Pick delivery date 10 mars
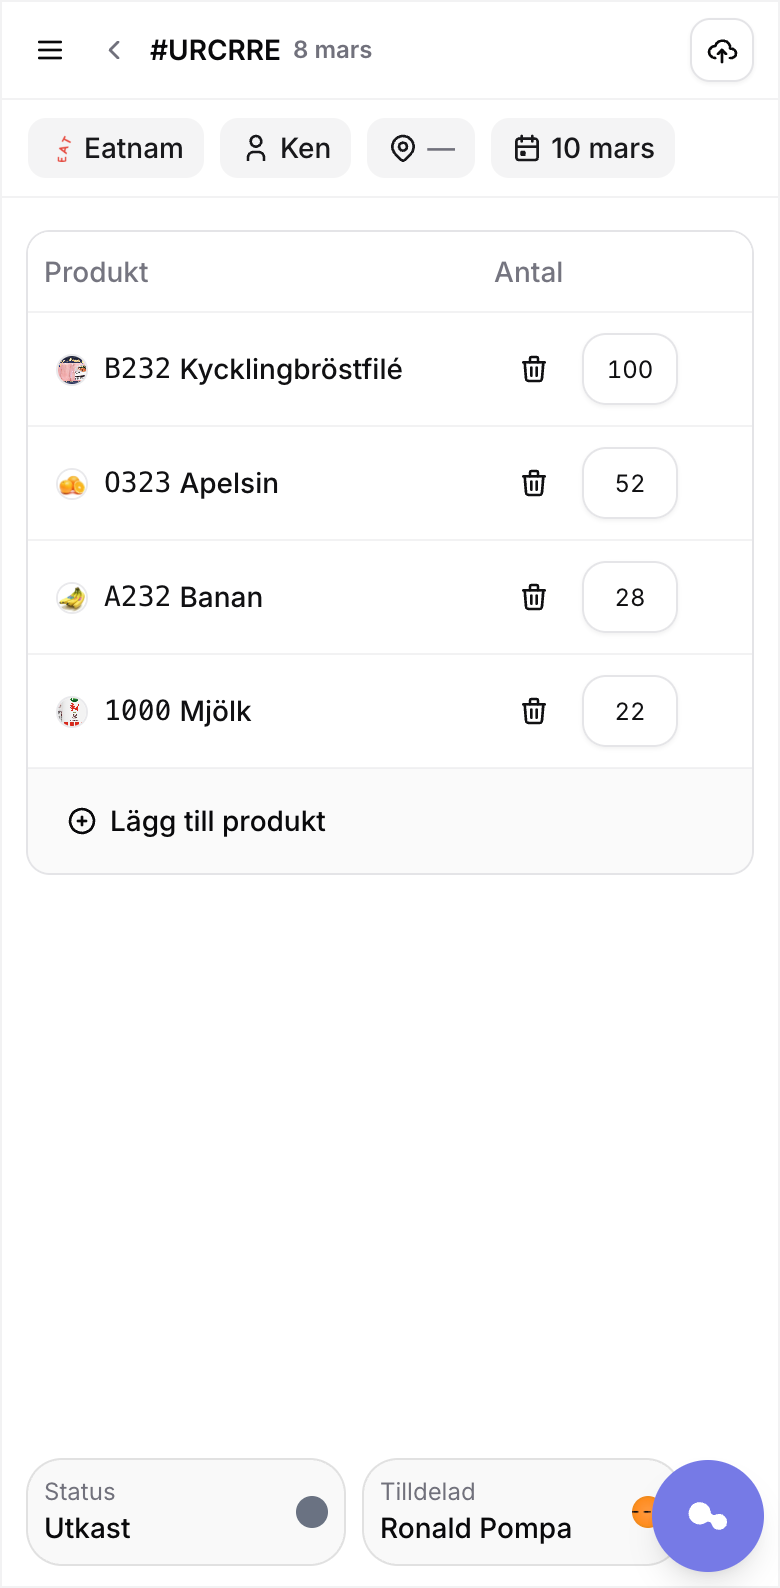780x1588 pixels. pyautogui.click(x=583, y=148)
